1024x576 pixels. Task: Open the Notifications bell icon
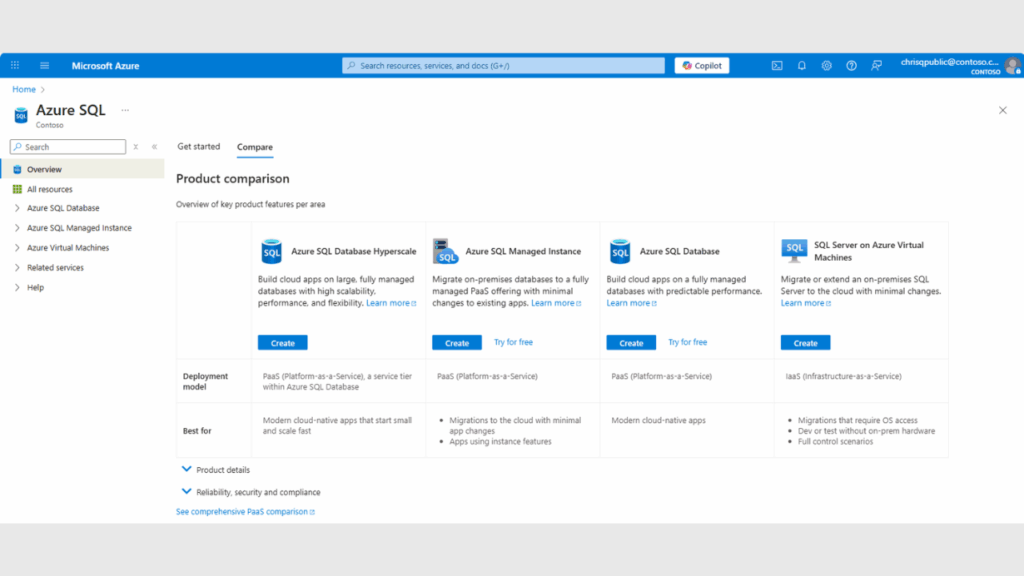click(x=802, y=65)
